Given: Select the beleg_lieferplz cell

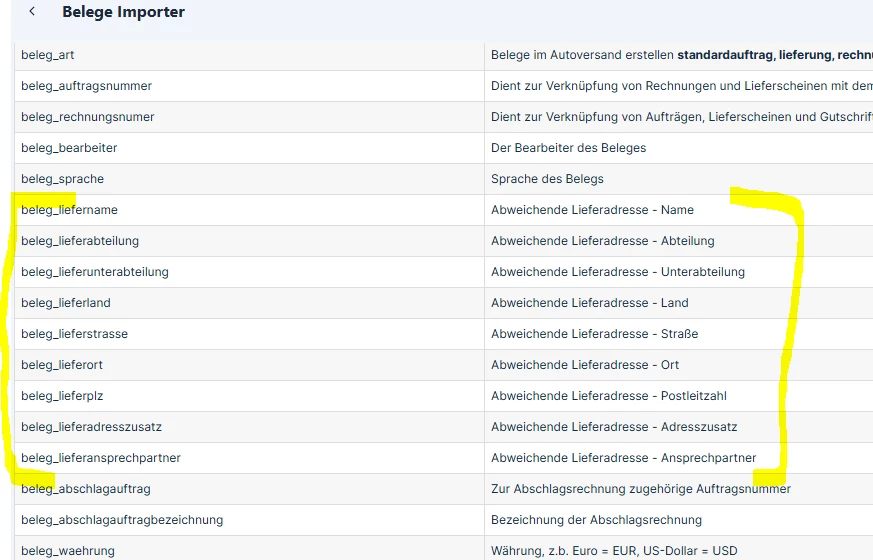Looking at the screenshot, I should [249, 396].
